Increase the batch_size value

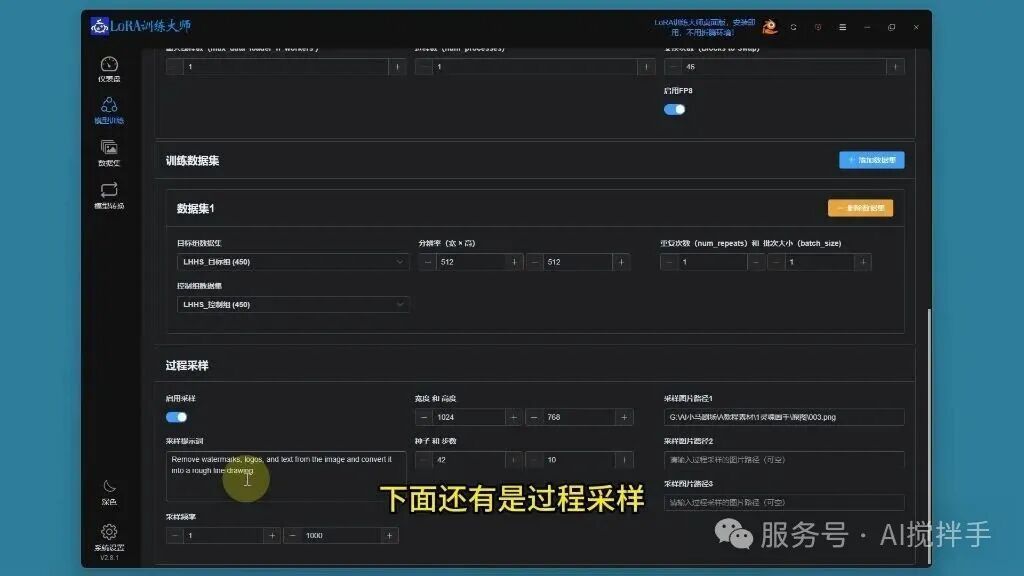tap(863, 262)
